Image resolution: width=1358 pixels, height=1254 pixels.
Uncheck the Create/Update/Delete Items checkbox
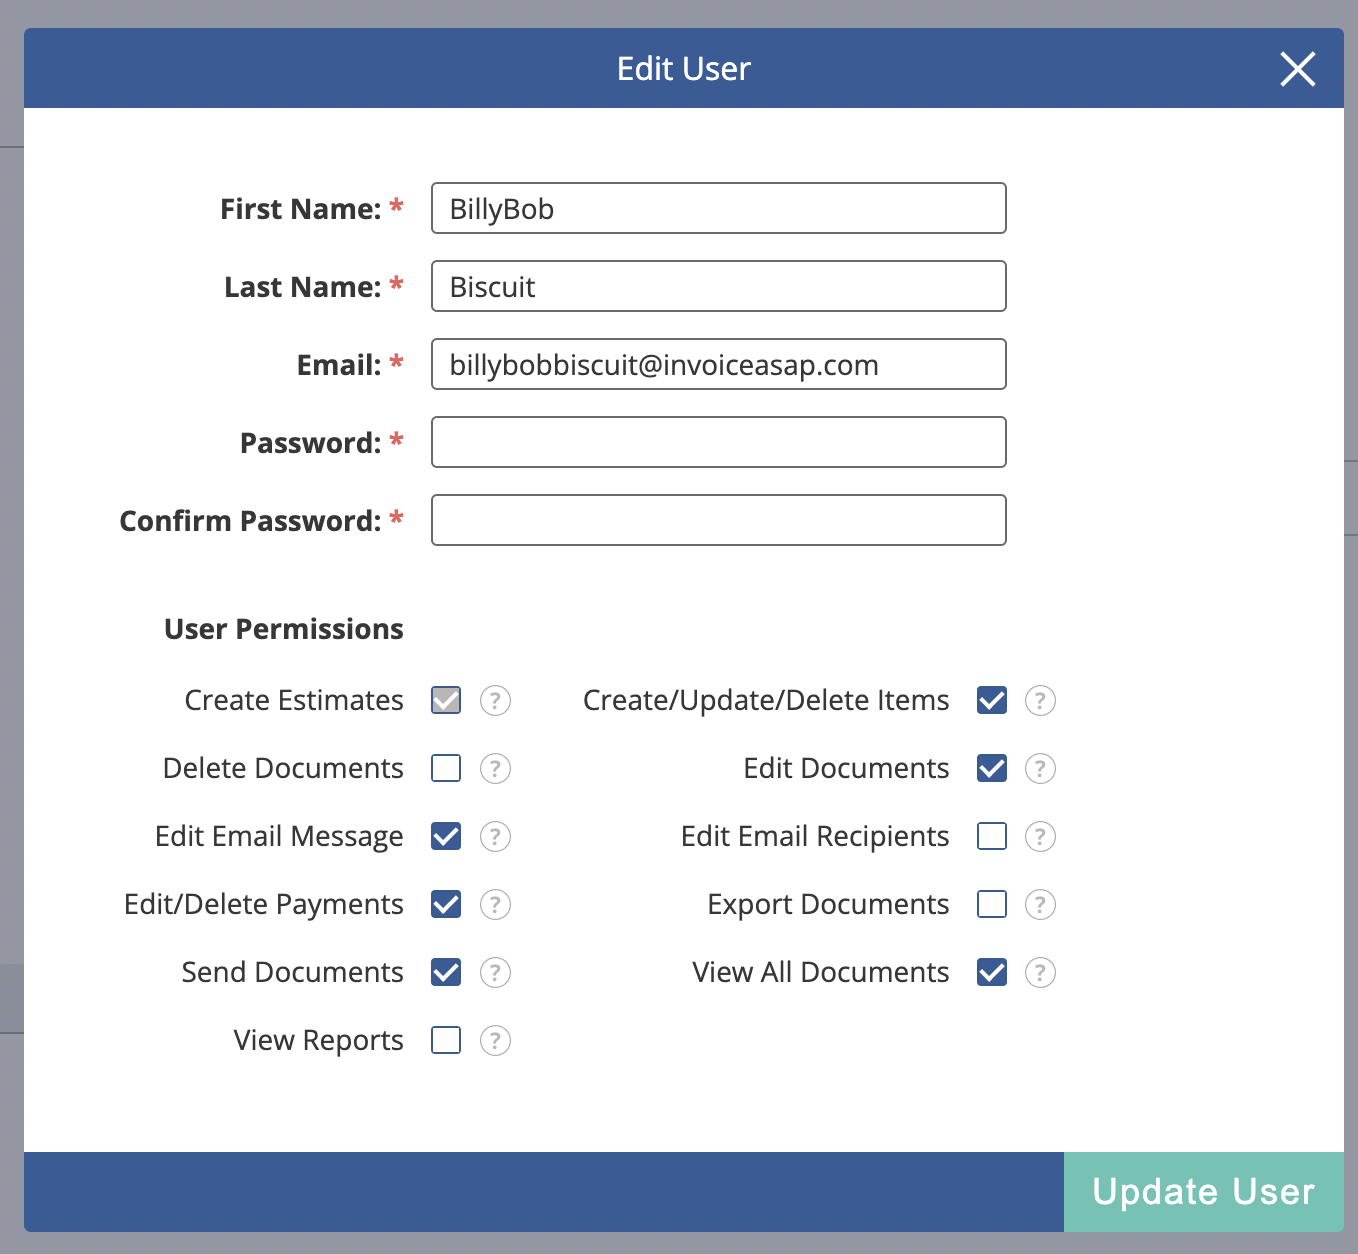click(x=992, y=700)
